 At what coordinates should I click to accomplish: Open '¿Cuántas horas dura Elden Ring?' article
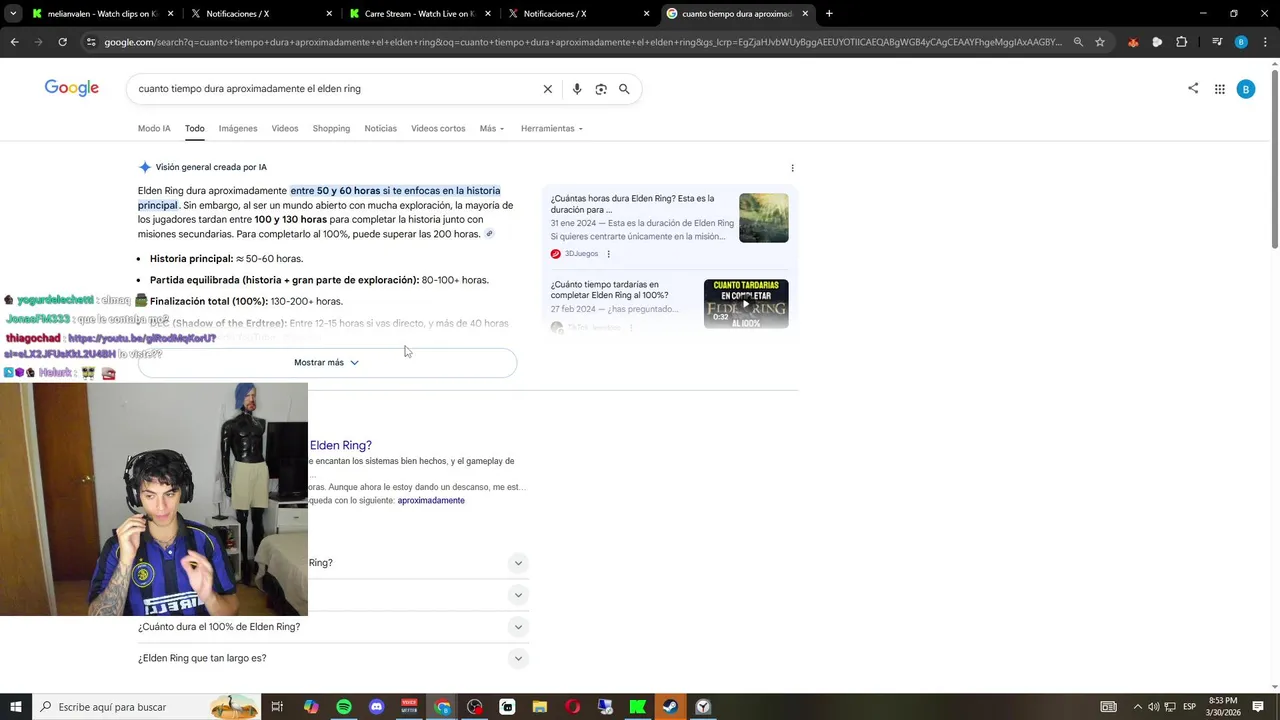[632, 204]
